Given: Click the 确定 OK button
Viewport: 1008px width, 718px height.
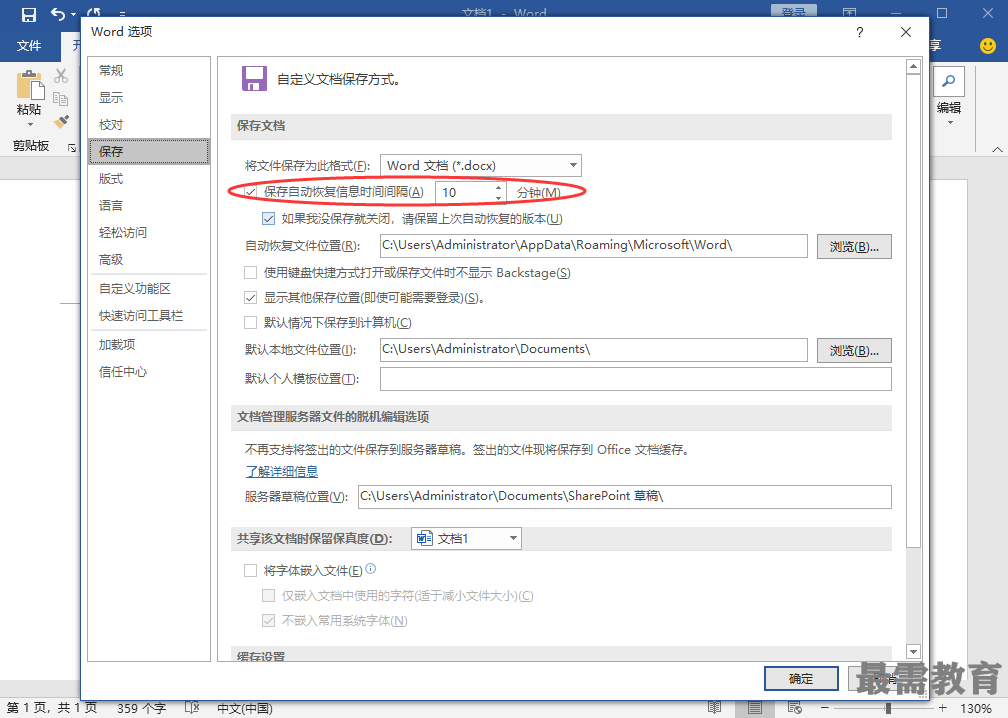Looking at the screenshot, I should click(801, 678).
